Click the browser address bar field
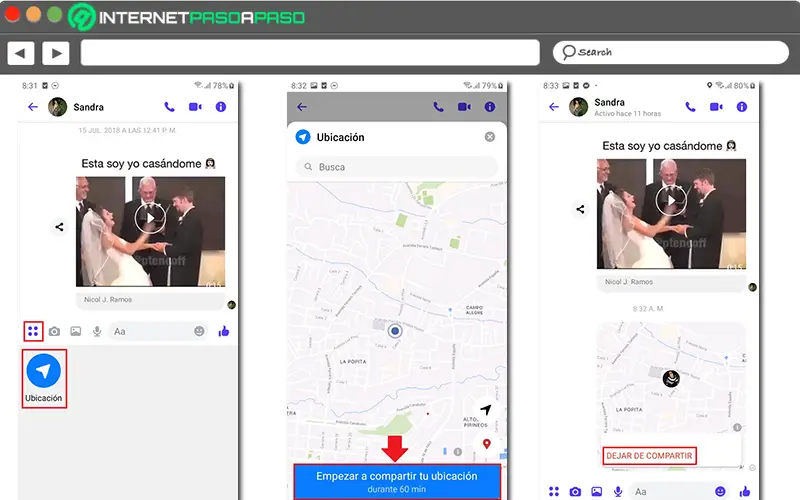 tap(310, 53)
